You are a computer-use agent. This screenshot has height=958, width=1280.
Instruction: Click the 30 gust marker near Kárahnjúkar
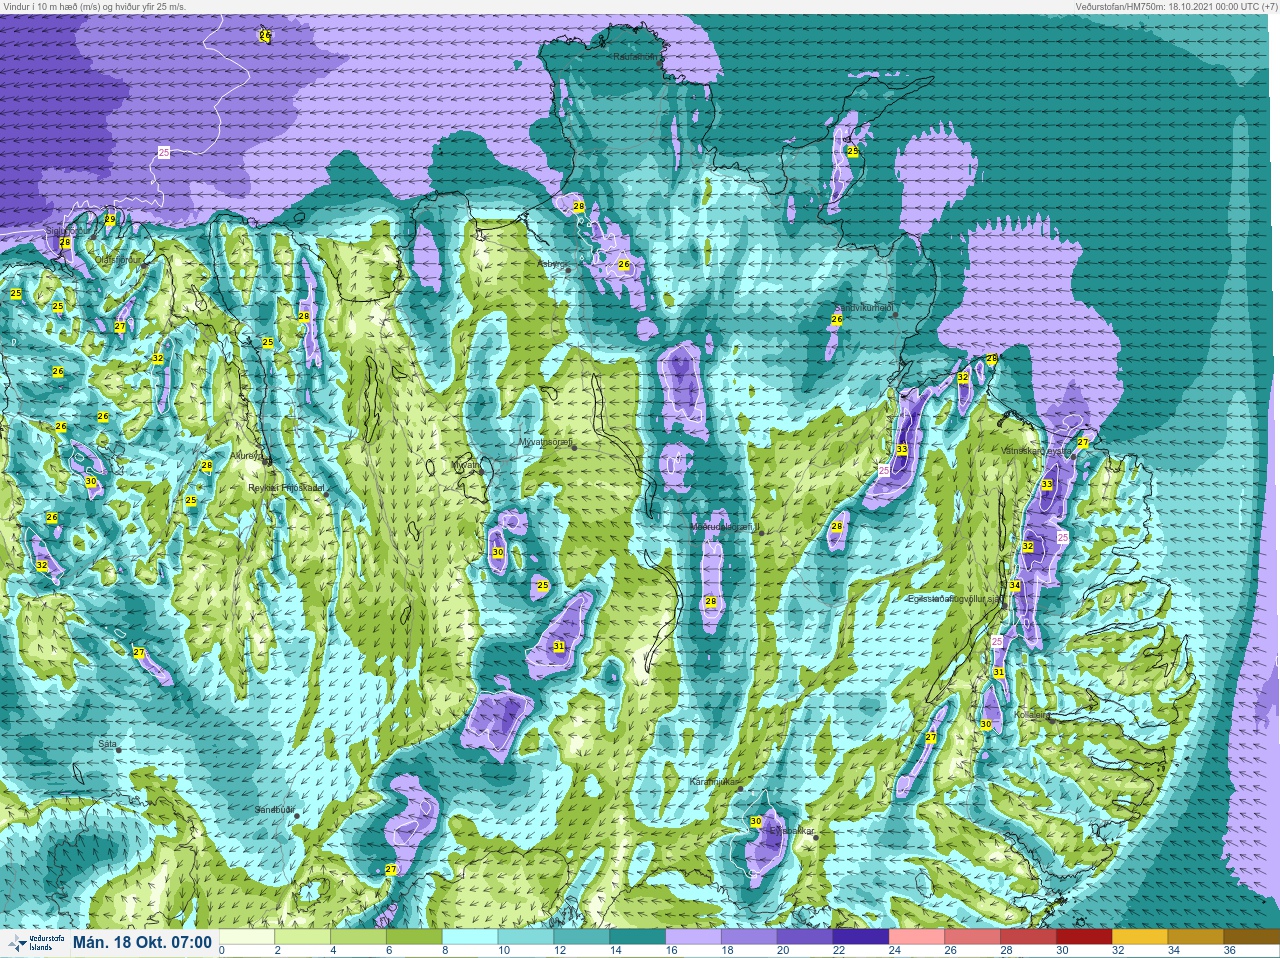(x=756, y=821)
